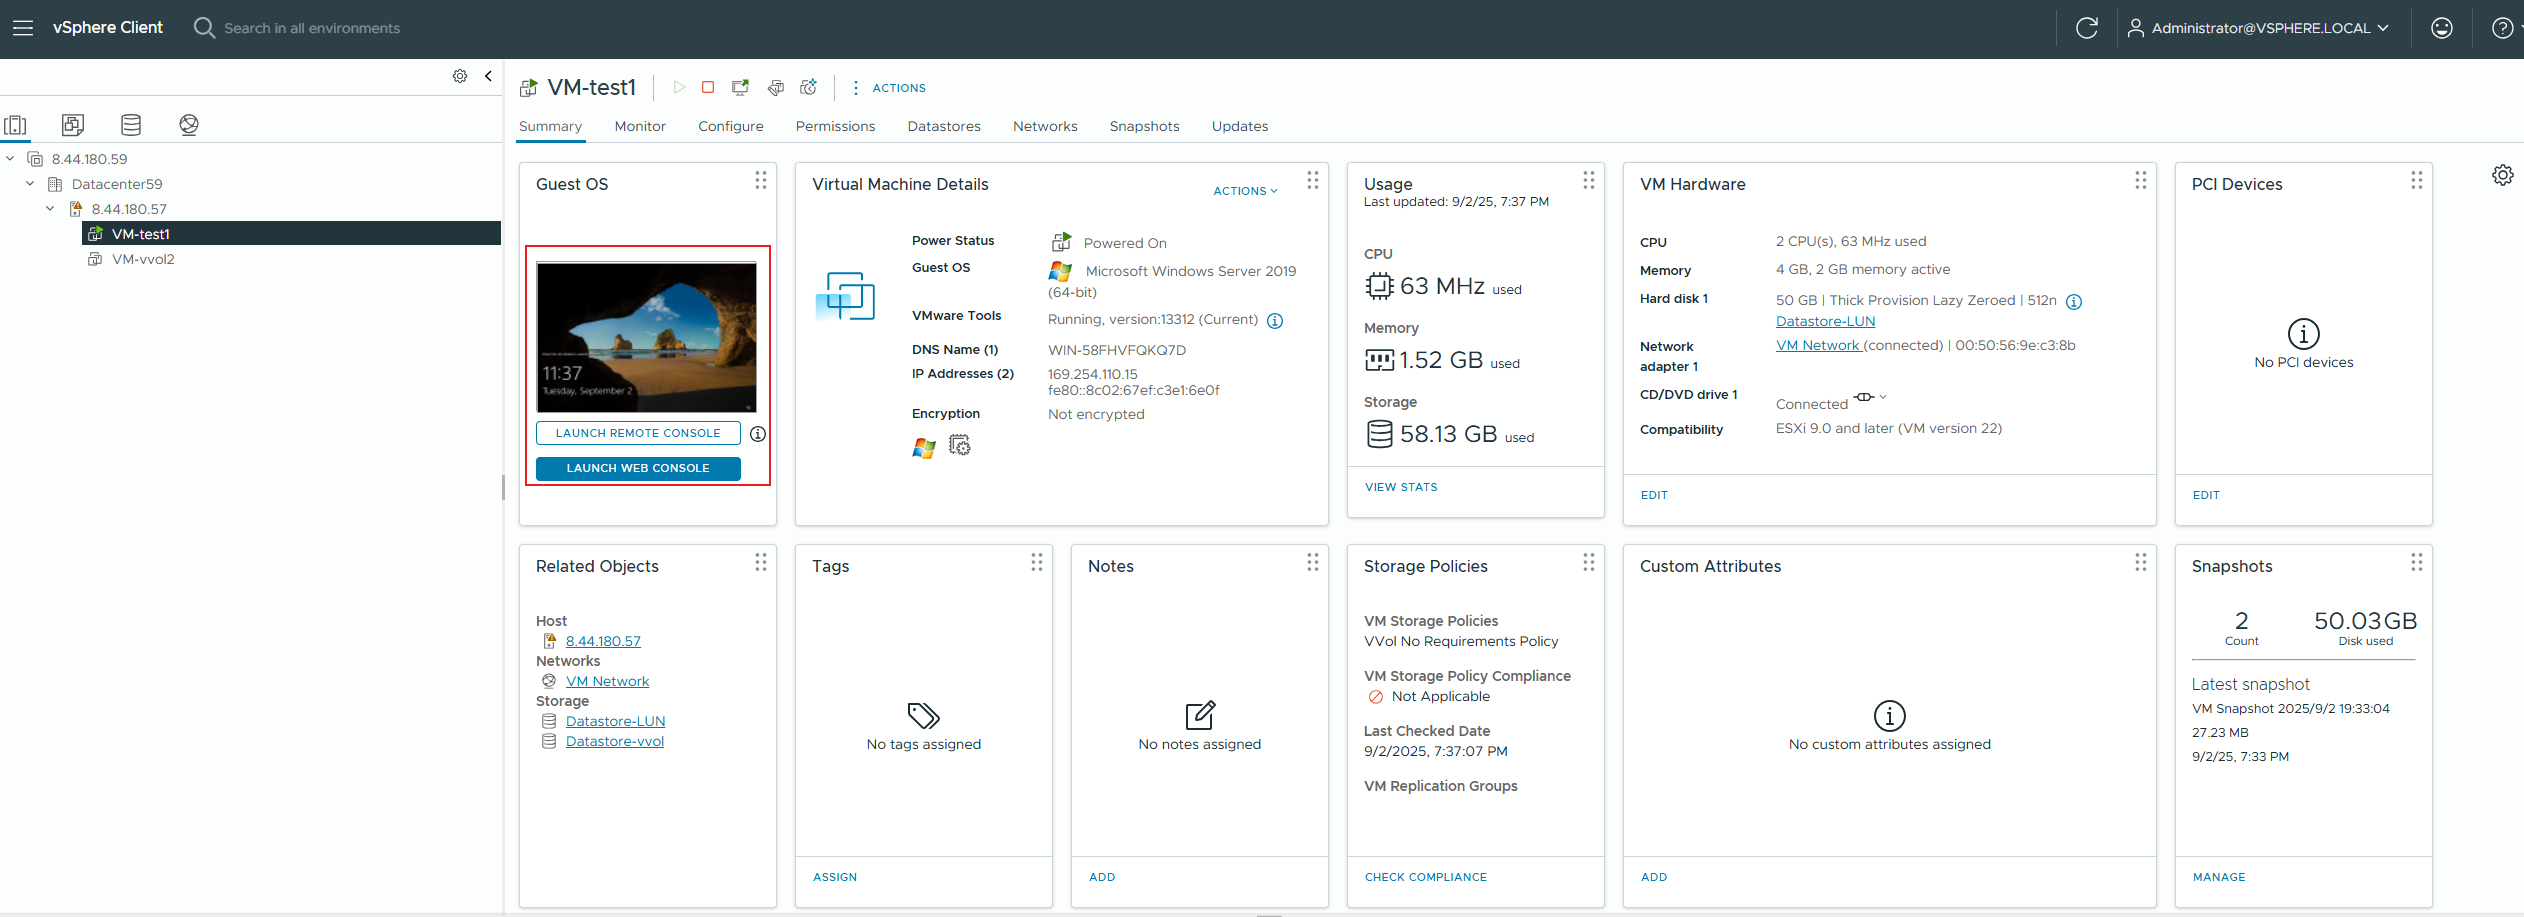Grab the Tags card drag handle
2524x917 pixels.
pyautogui.click(x=1037, y=562)
